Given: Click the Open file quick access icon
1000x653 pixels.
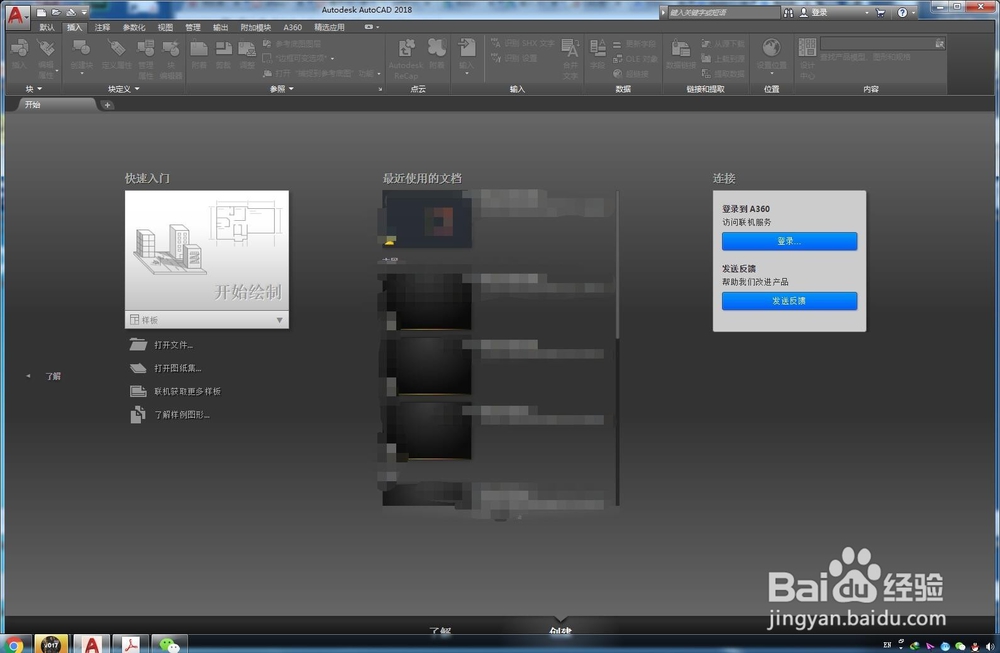Looking at the screenshot, I should pyautogui.click(x=56, y=12).
